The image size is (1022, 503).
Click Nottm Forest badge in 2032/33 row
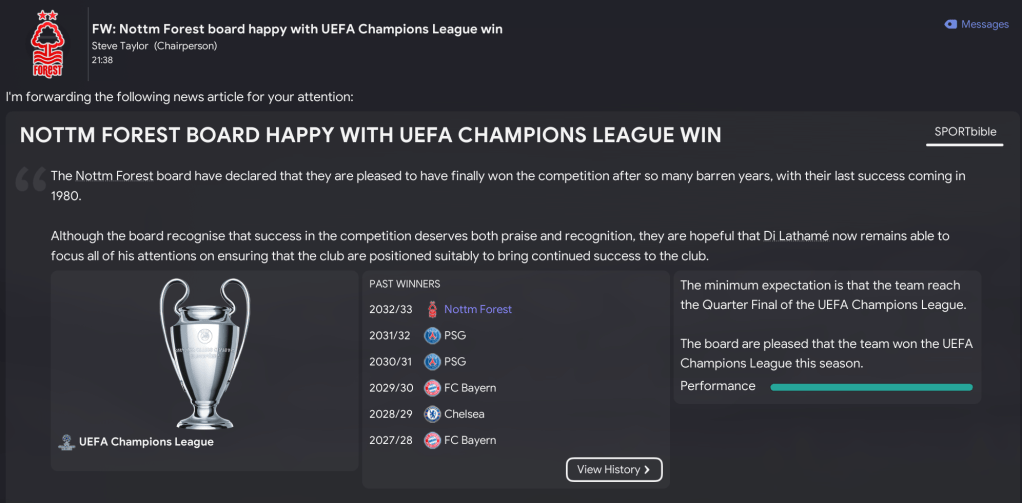(x=432, y=310)
